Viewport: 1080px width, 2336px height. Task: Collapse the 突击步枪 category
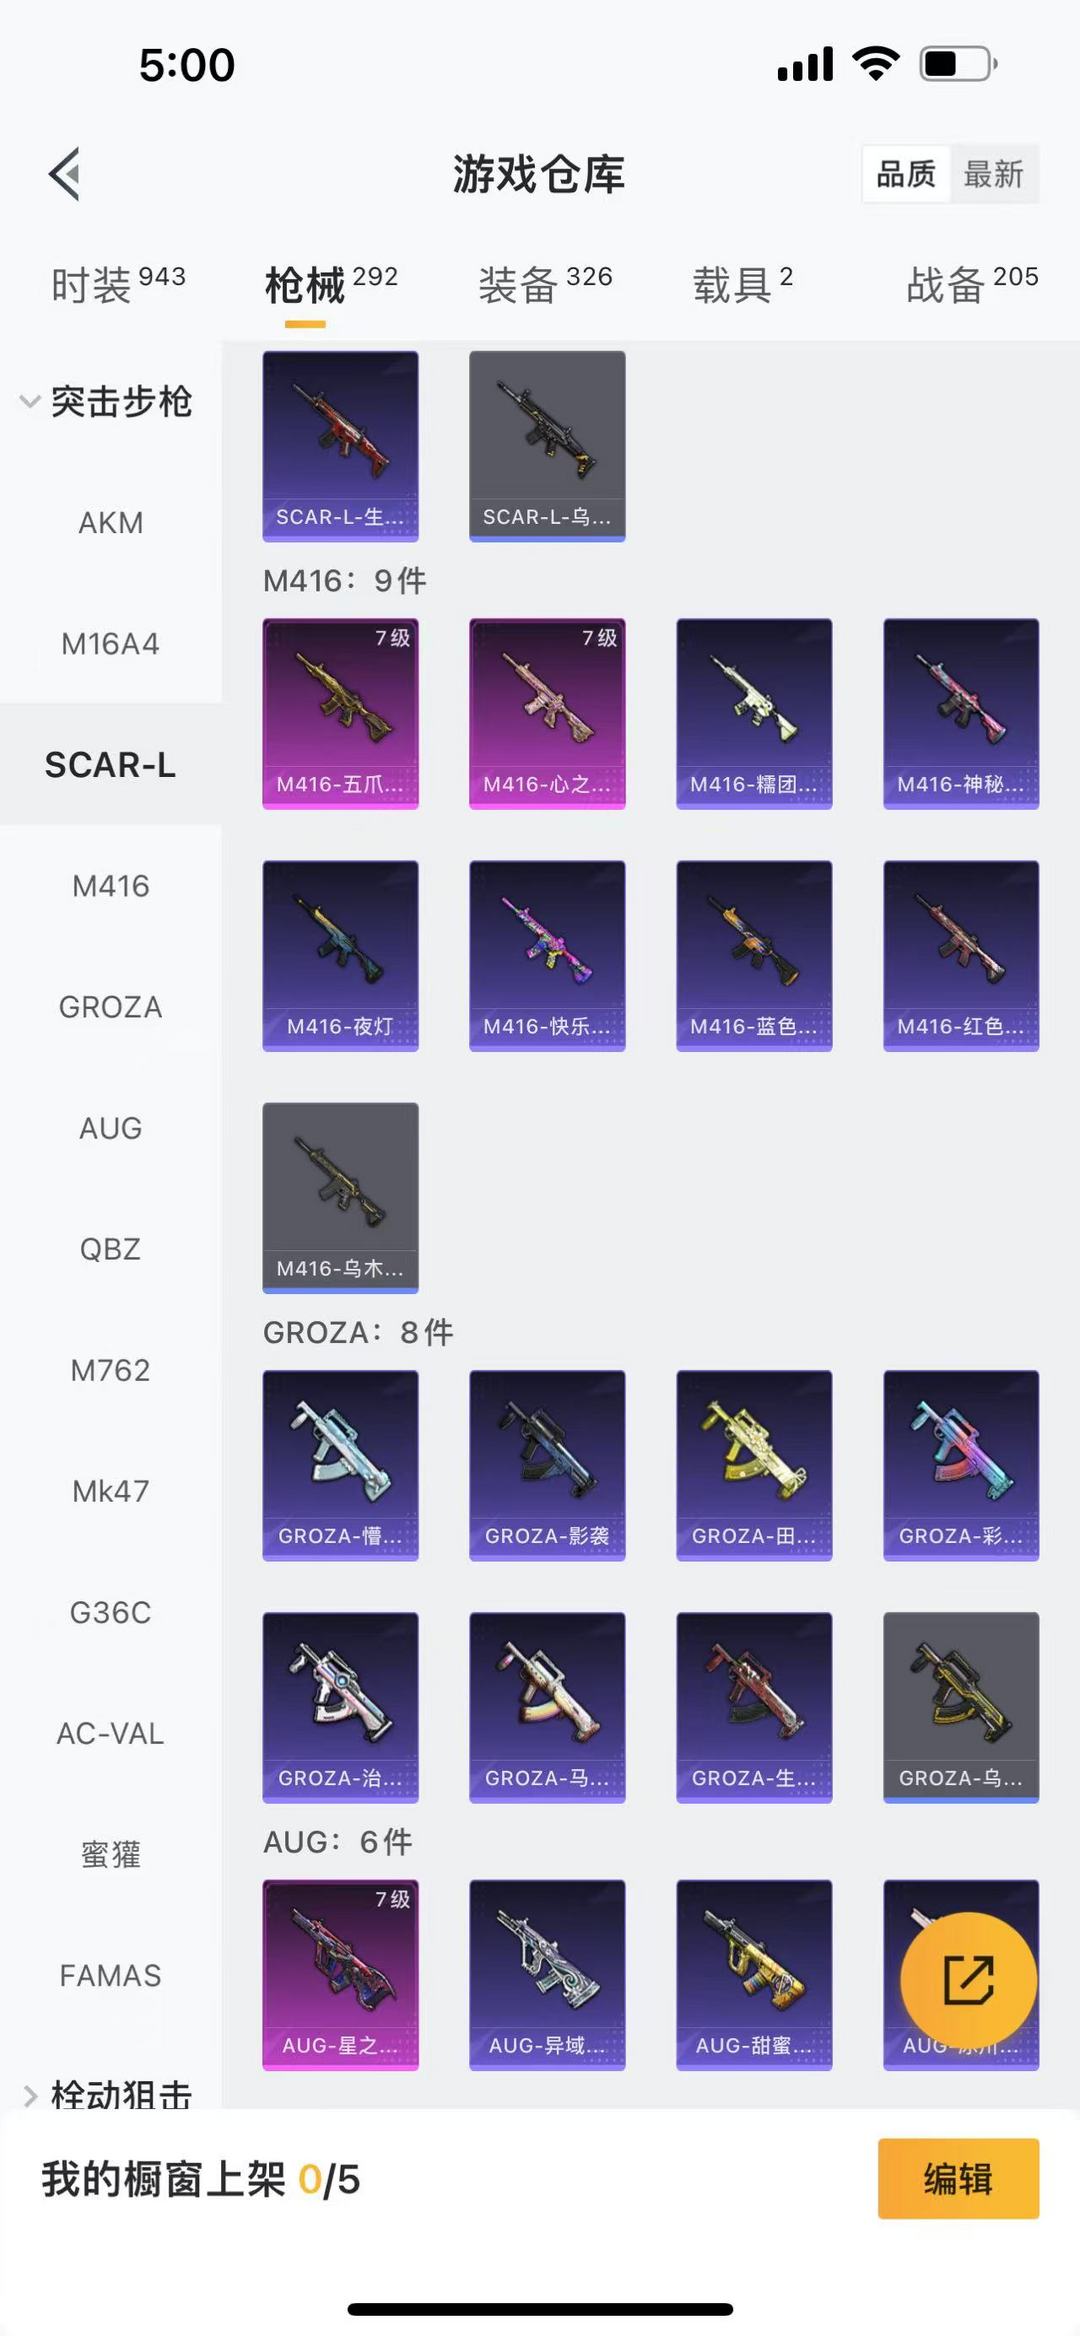(x=108, y=401)
